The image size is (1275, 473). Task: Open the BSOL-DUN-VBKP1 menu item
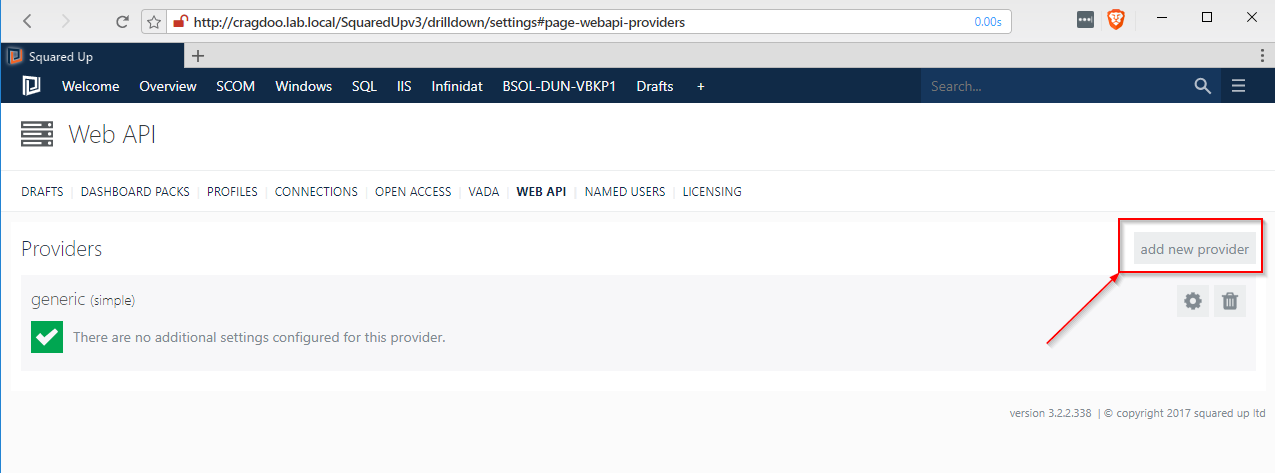coord(559,86)
